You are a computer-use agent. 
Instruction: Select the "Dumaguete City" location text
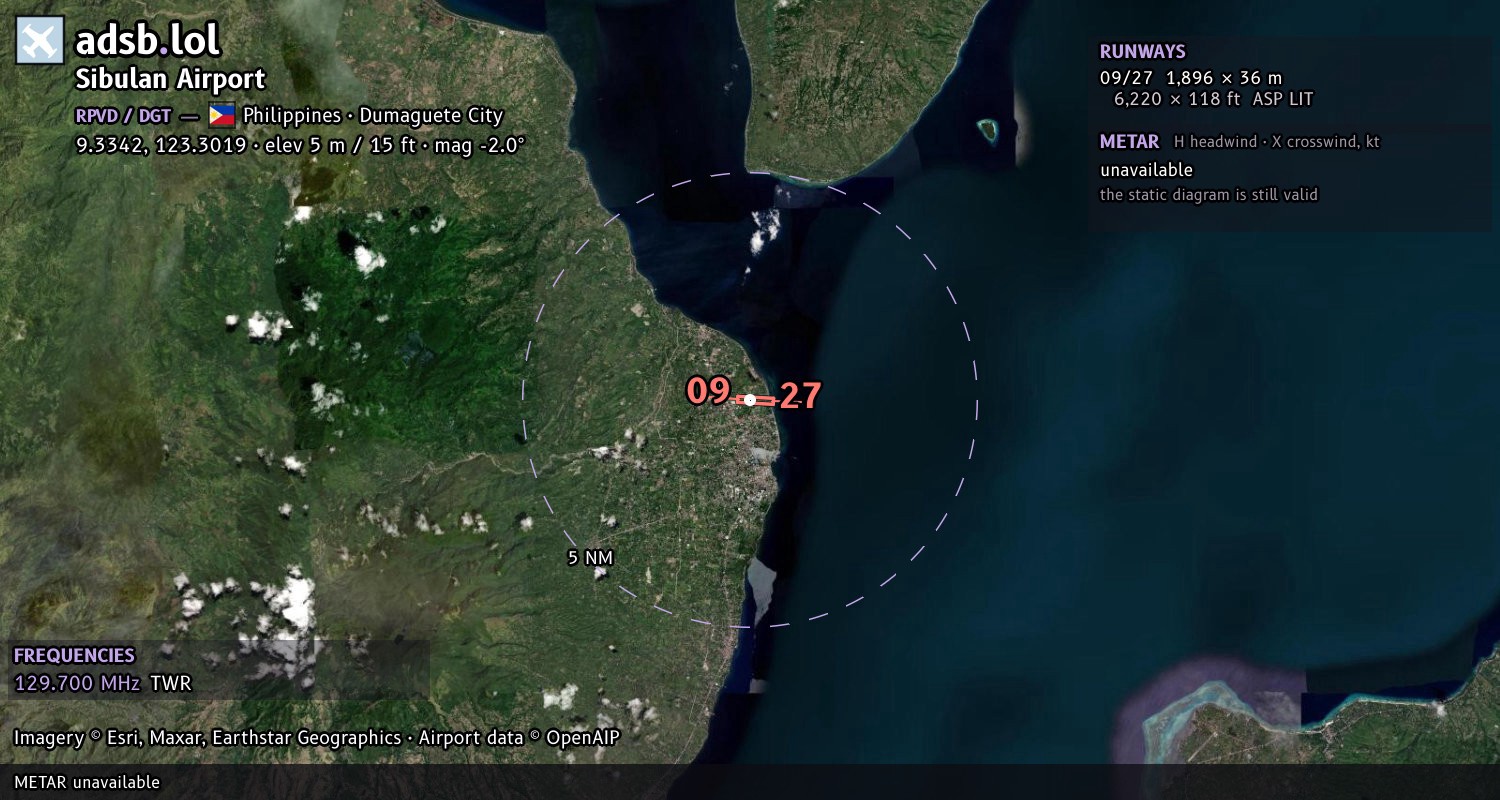point(431,115)
